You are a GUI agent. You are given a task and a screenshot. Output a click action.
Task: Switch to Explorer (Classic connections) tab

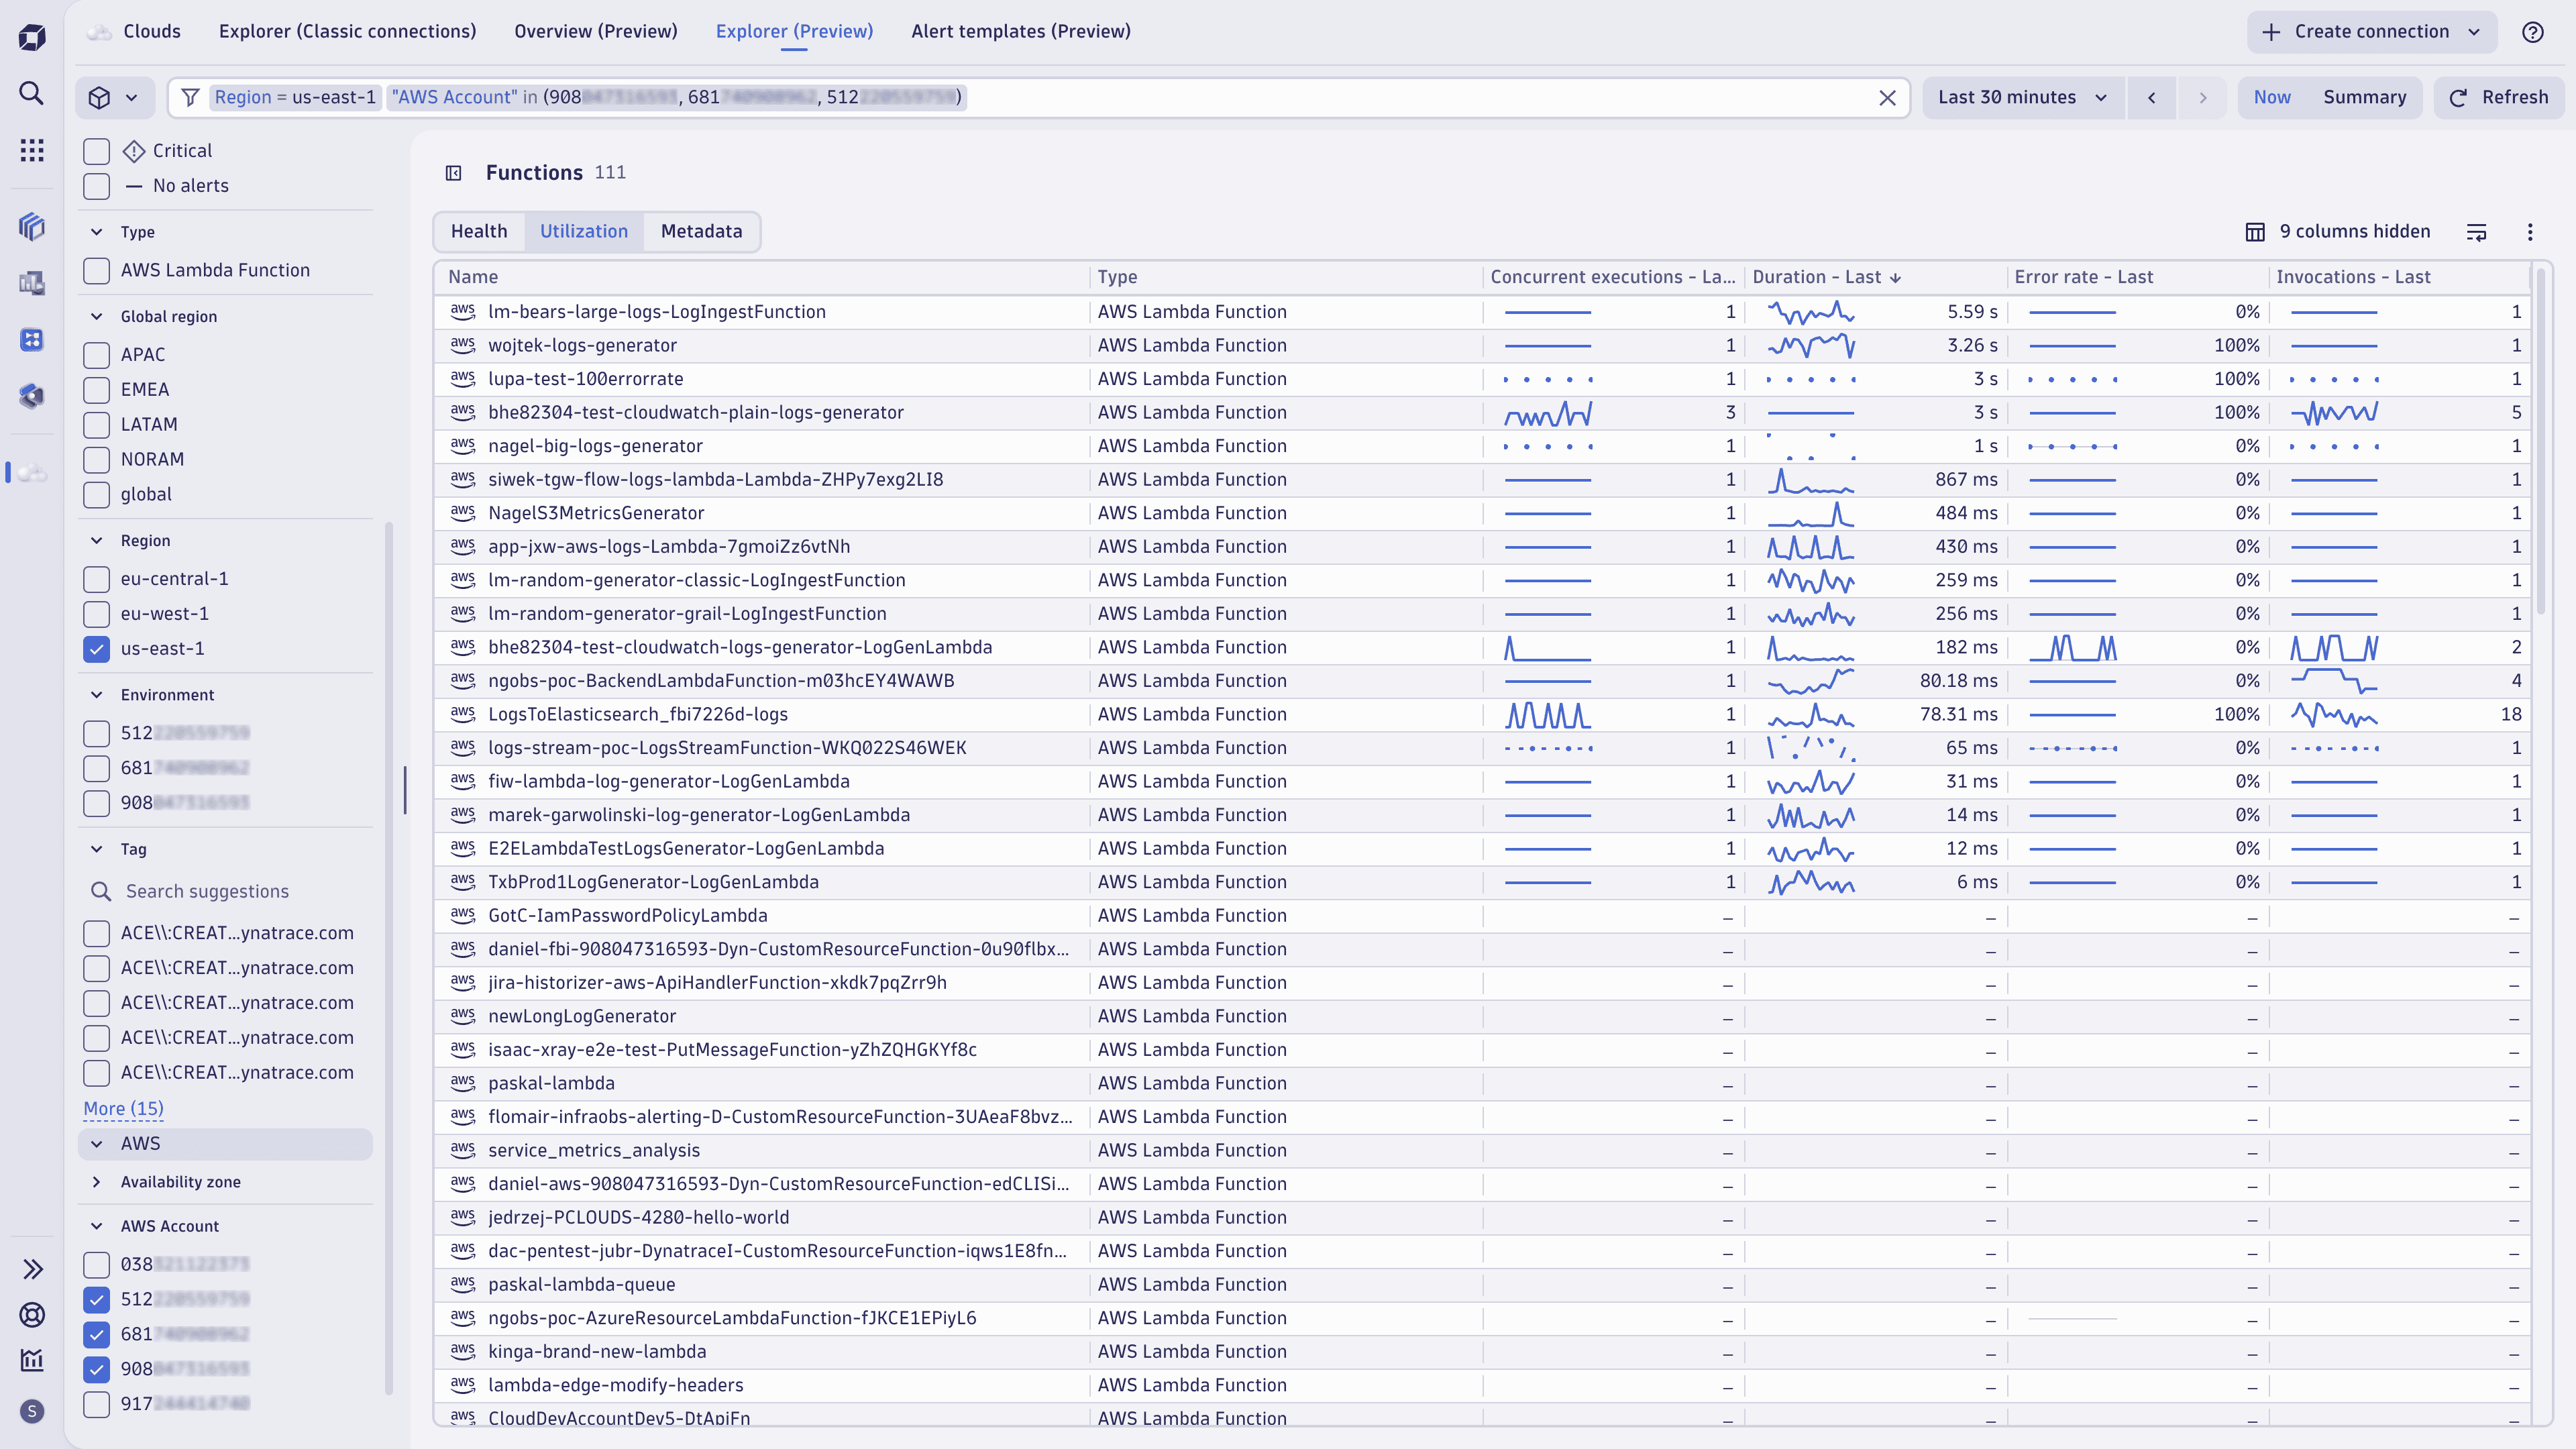(x=347, y=31)
